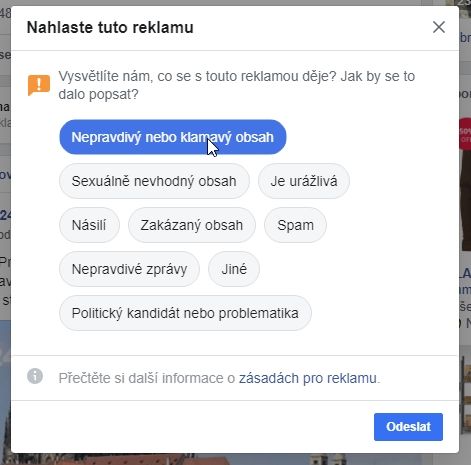Select "Nepravdivé zprávy" reason

129,269
